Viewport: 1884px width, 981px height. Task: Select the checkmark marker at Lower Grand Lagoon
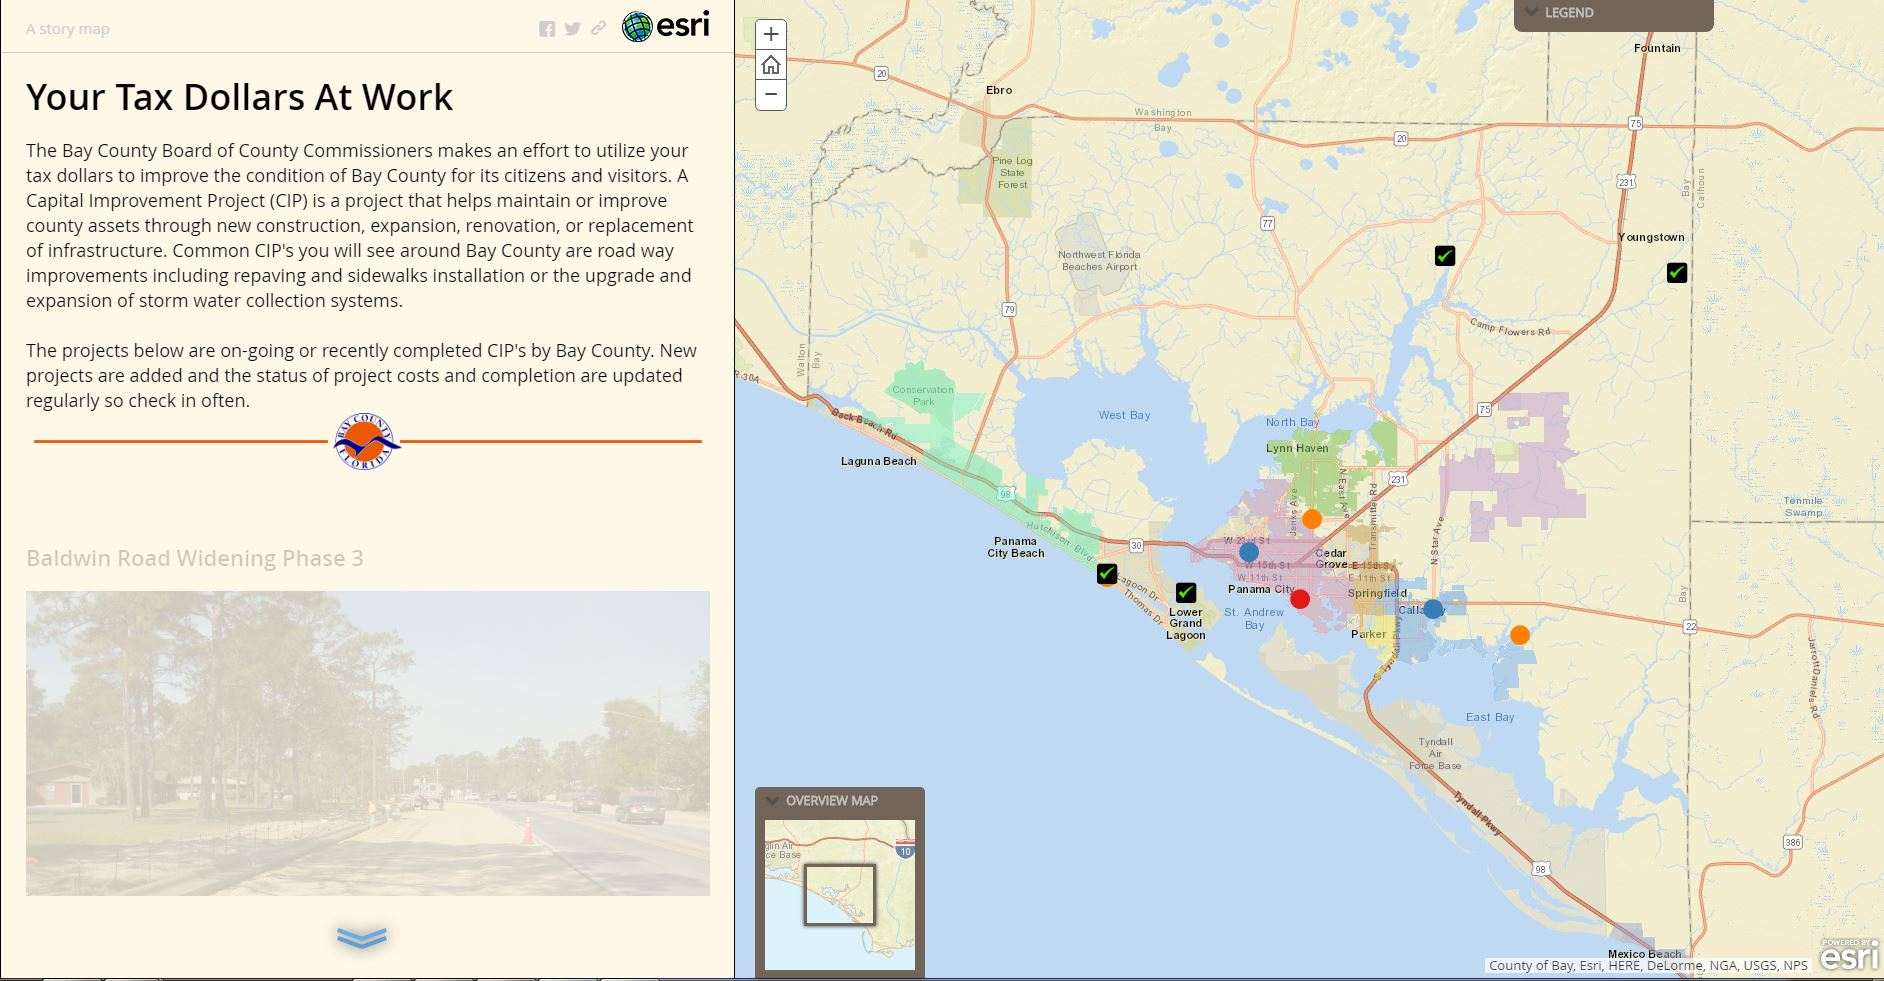coord(1186,593)
